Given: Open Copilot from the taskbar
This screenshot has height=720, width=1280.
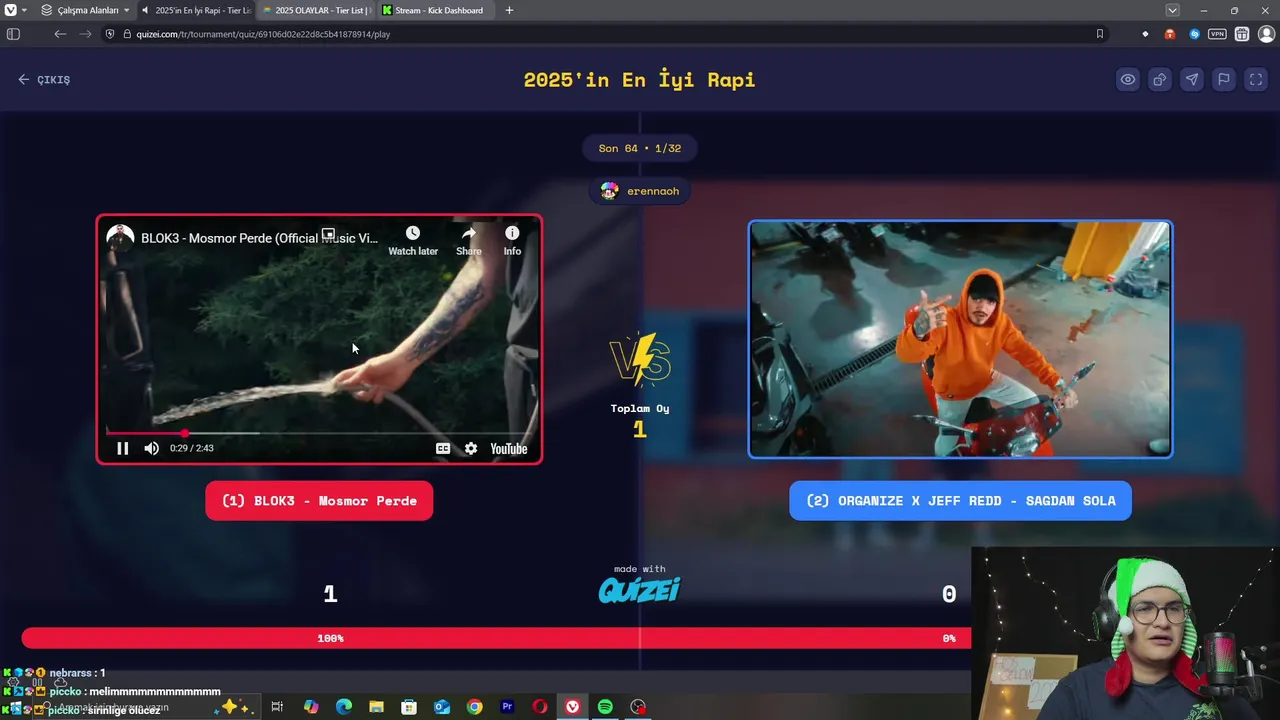Looking at the screenshot, I should coord(310,707).
